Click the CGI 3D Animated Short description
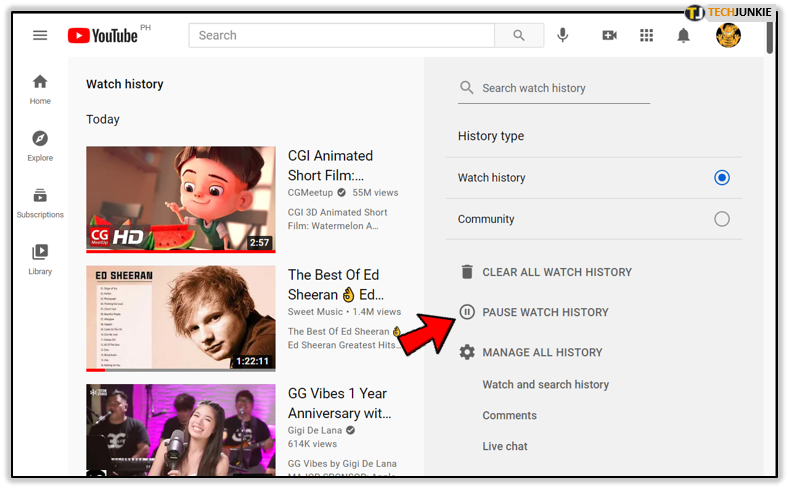 click(x=338, y=219)
